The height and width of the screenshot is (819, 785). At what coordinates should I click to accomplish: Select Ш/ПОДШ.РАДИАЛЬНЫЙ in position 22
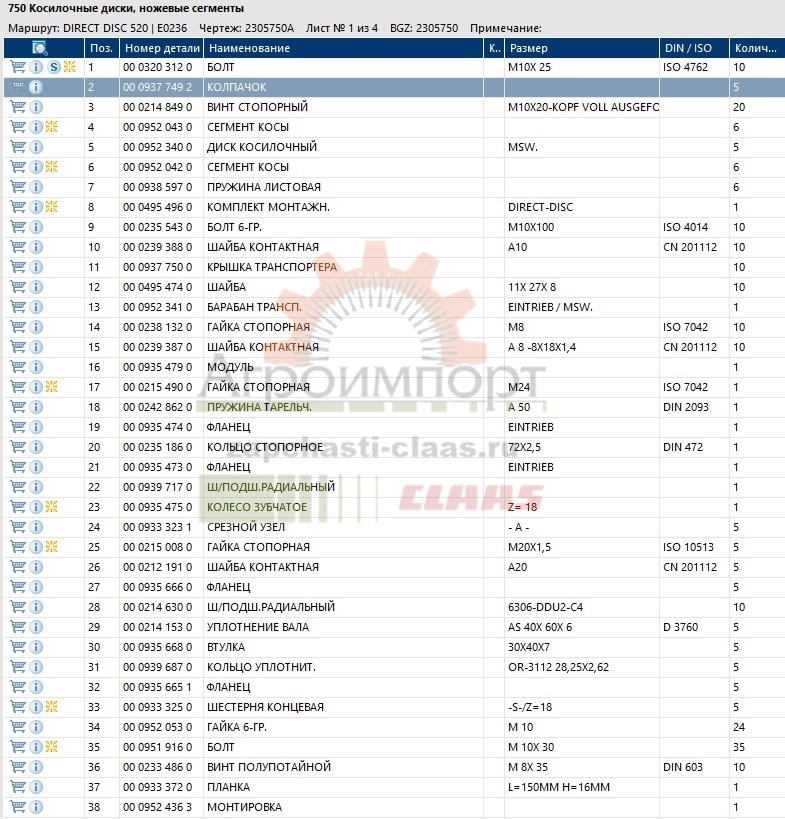(271, 487)
